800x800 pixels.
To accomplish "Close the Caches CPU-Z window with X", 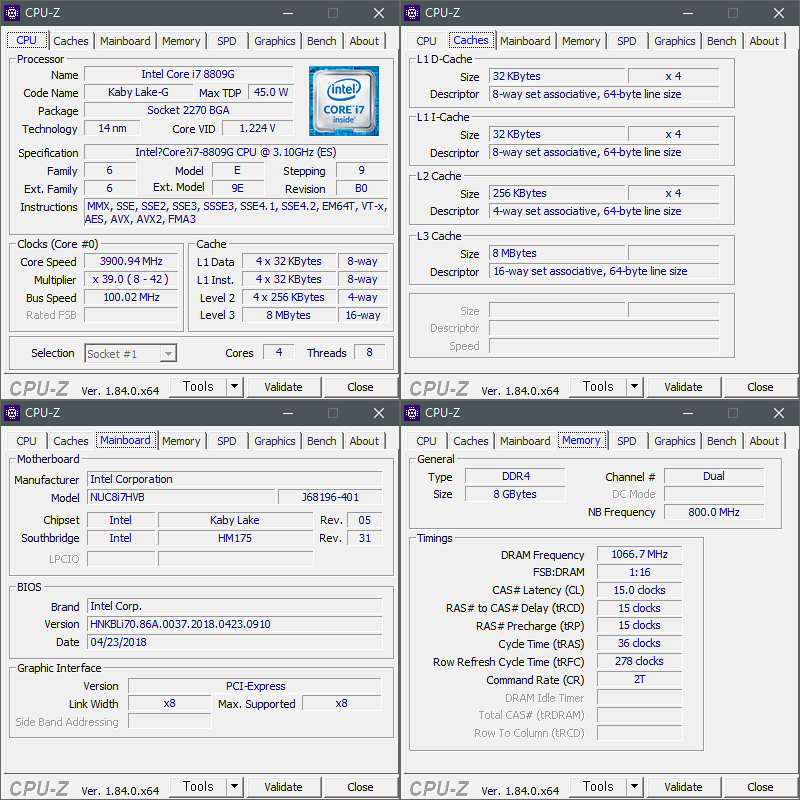I will 779,13.
